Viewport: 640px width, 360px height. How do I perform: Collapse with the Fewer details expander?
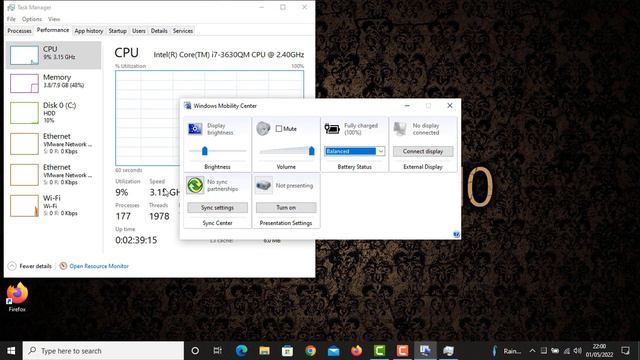30,266
